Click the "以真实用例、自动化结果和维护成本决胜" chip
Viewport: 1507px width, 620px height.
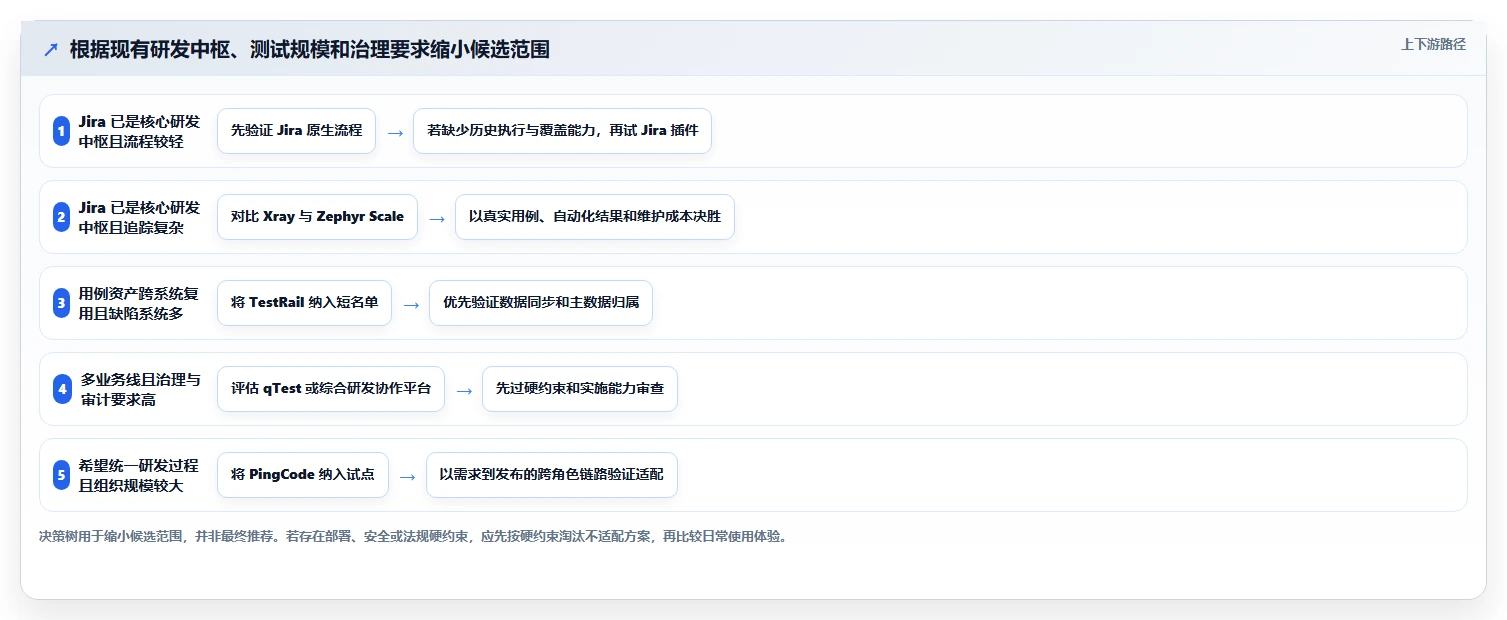(594, 217)
